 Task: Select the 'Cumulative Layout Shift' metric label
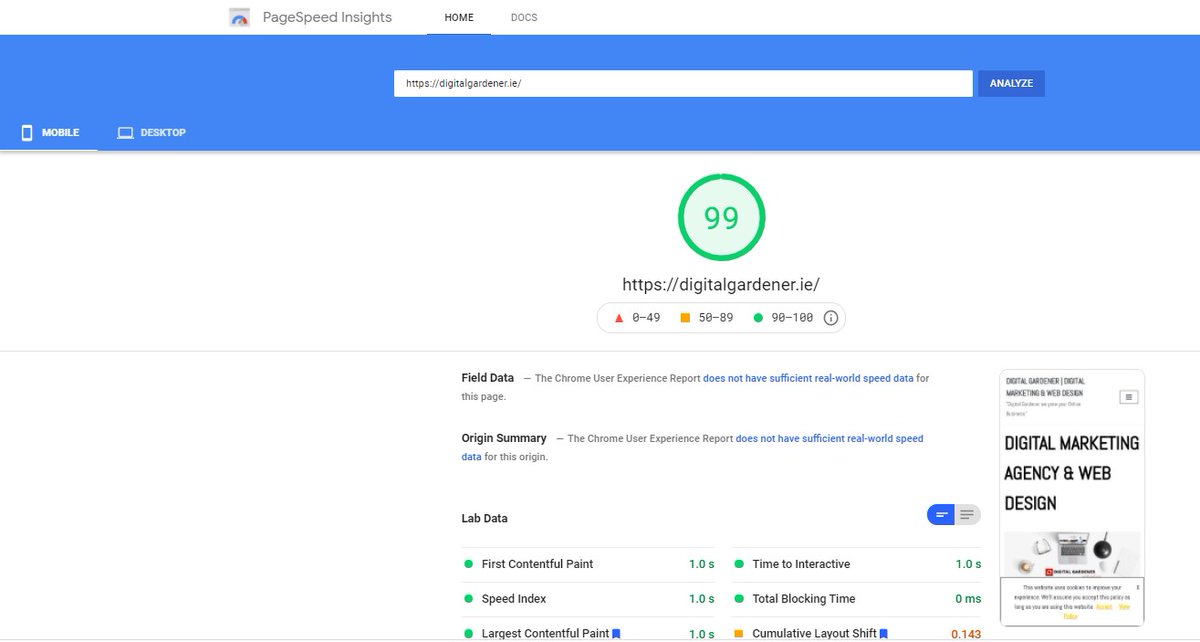coord(815,634)
